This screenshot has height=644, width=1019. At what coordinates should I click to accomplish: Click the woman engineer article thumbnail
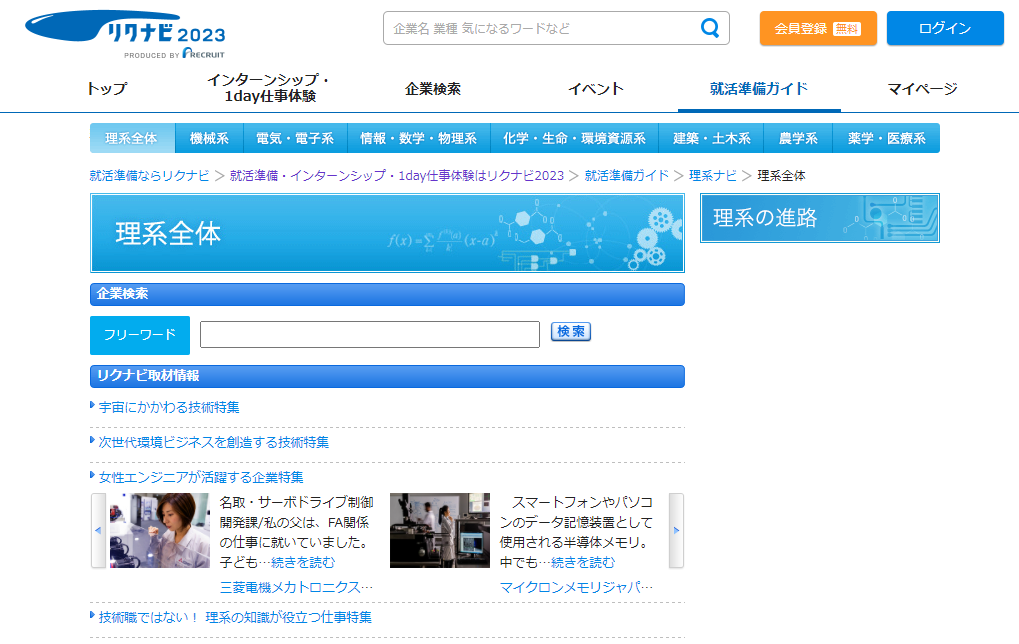(160, 530)
